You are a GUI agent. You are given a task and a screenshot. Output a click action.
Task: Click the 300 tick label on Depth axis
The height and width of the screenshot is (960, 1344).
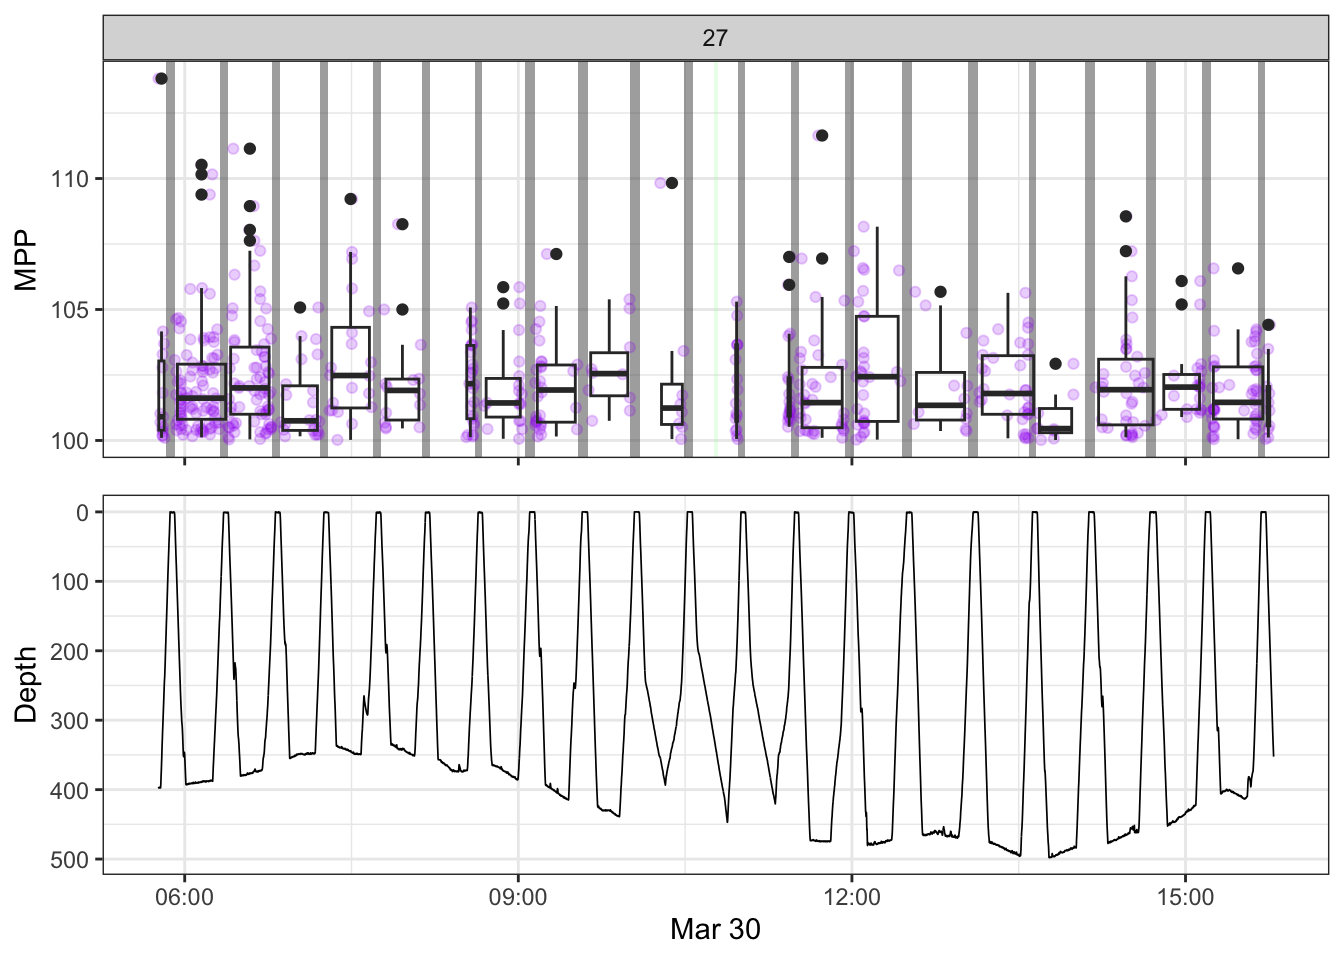click(70, 721)
